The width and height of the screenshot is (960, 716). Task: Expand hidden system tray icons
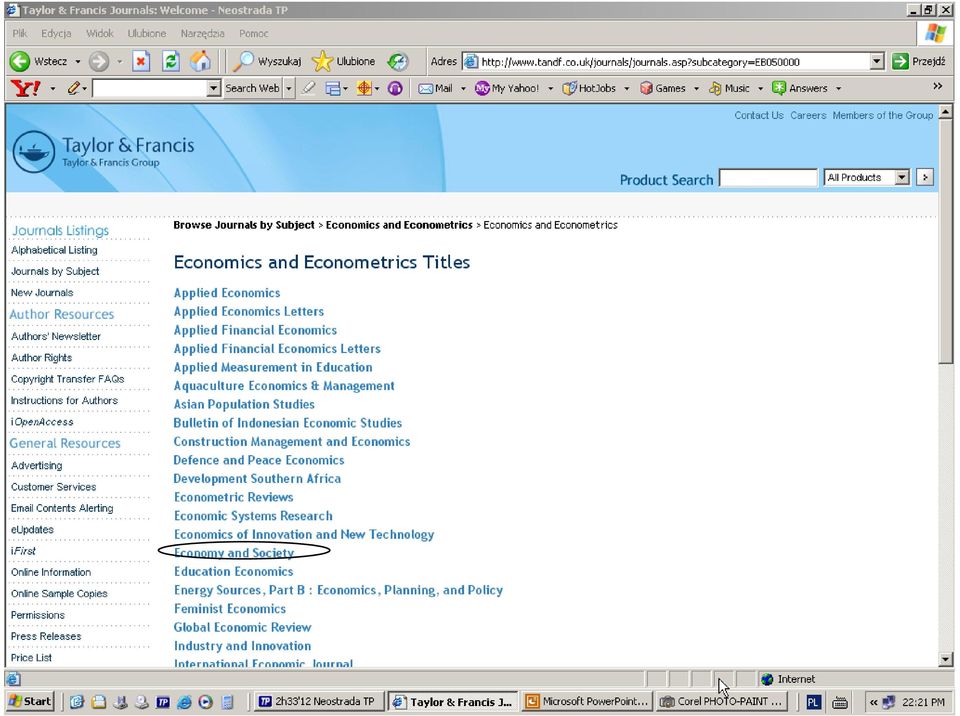pos(873,703)
